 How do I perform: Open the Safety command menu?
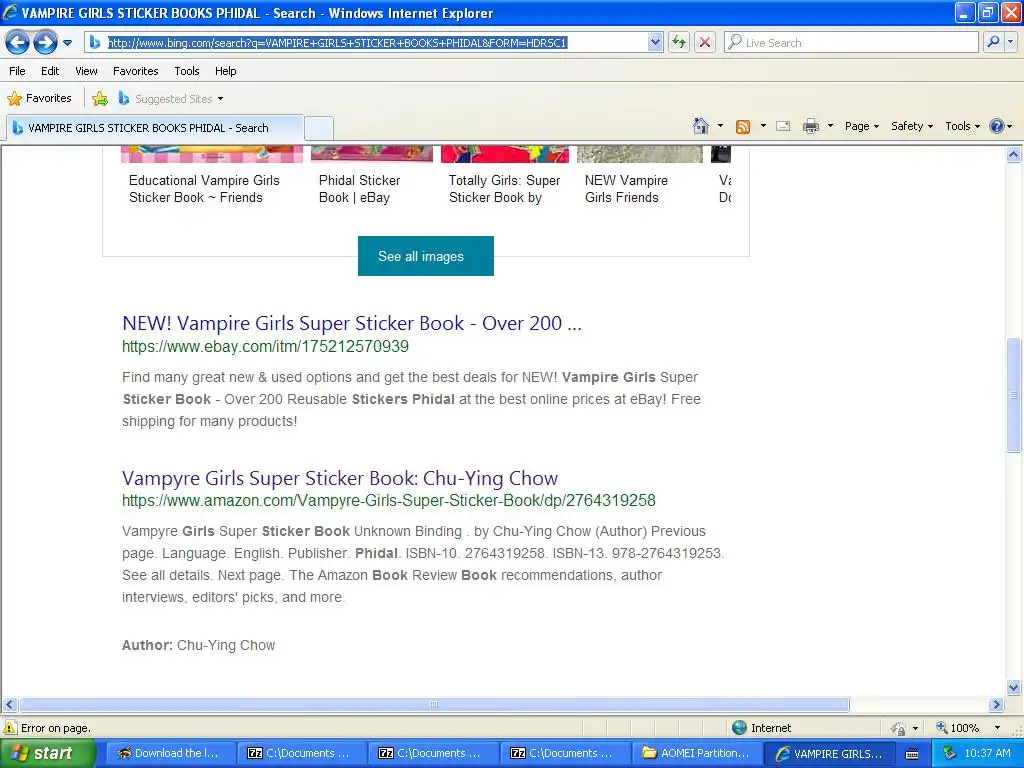pos(912,126)
